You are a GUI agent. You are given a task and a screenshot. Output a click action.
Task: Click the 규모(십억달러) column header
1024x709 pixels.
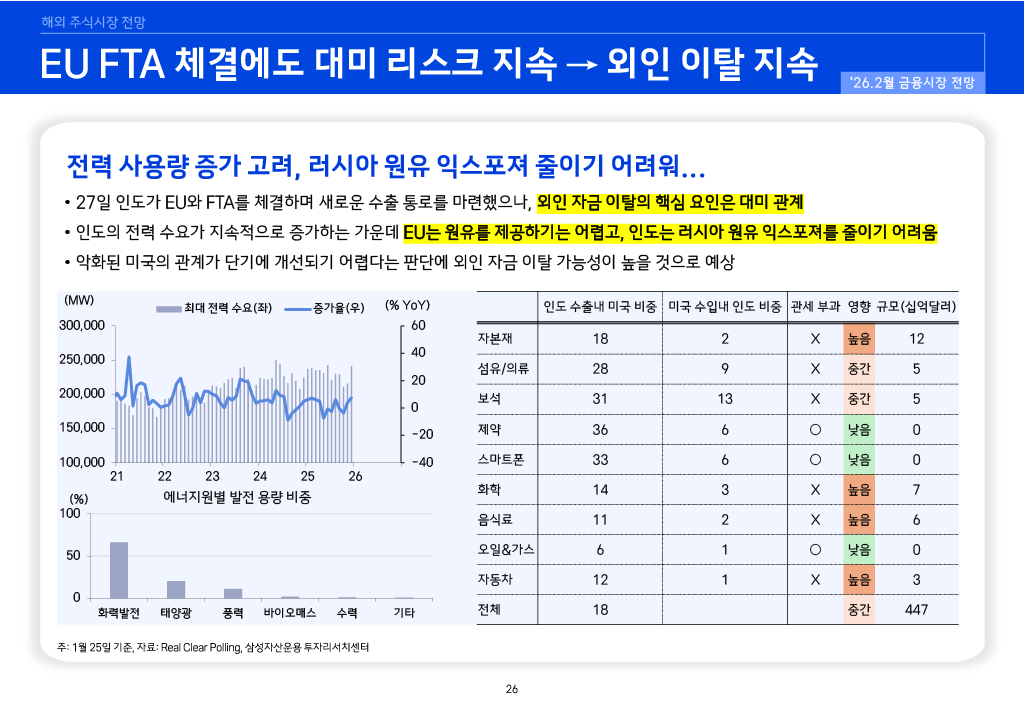coord(917,306)
